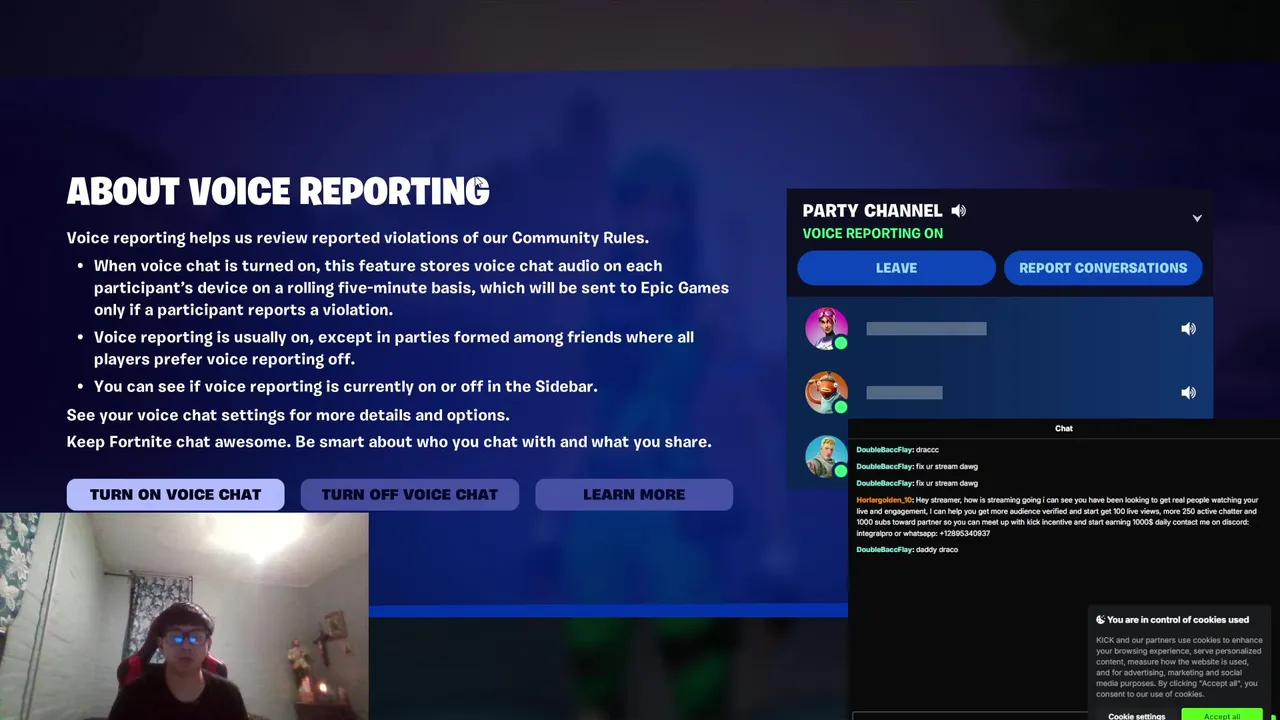Viewport: 1280px width, 720px height.
Task: Click the cookie icon in the banner title
Action: tap(1101, 620)
